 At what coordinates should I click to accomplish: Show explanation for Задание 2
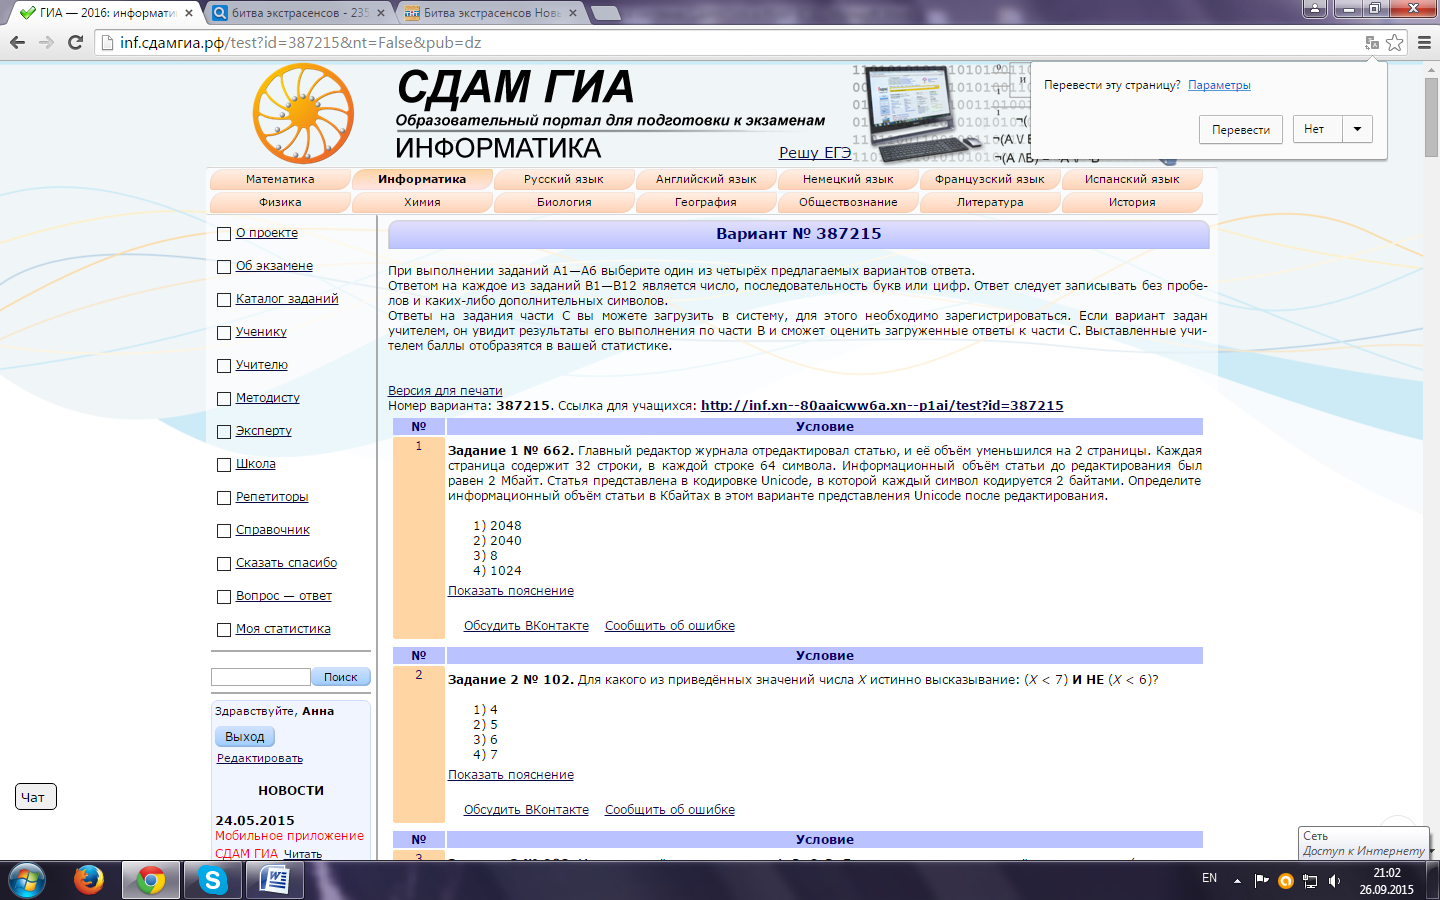(x=511, y=775)
